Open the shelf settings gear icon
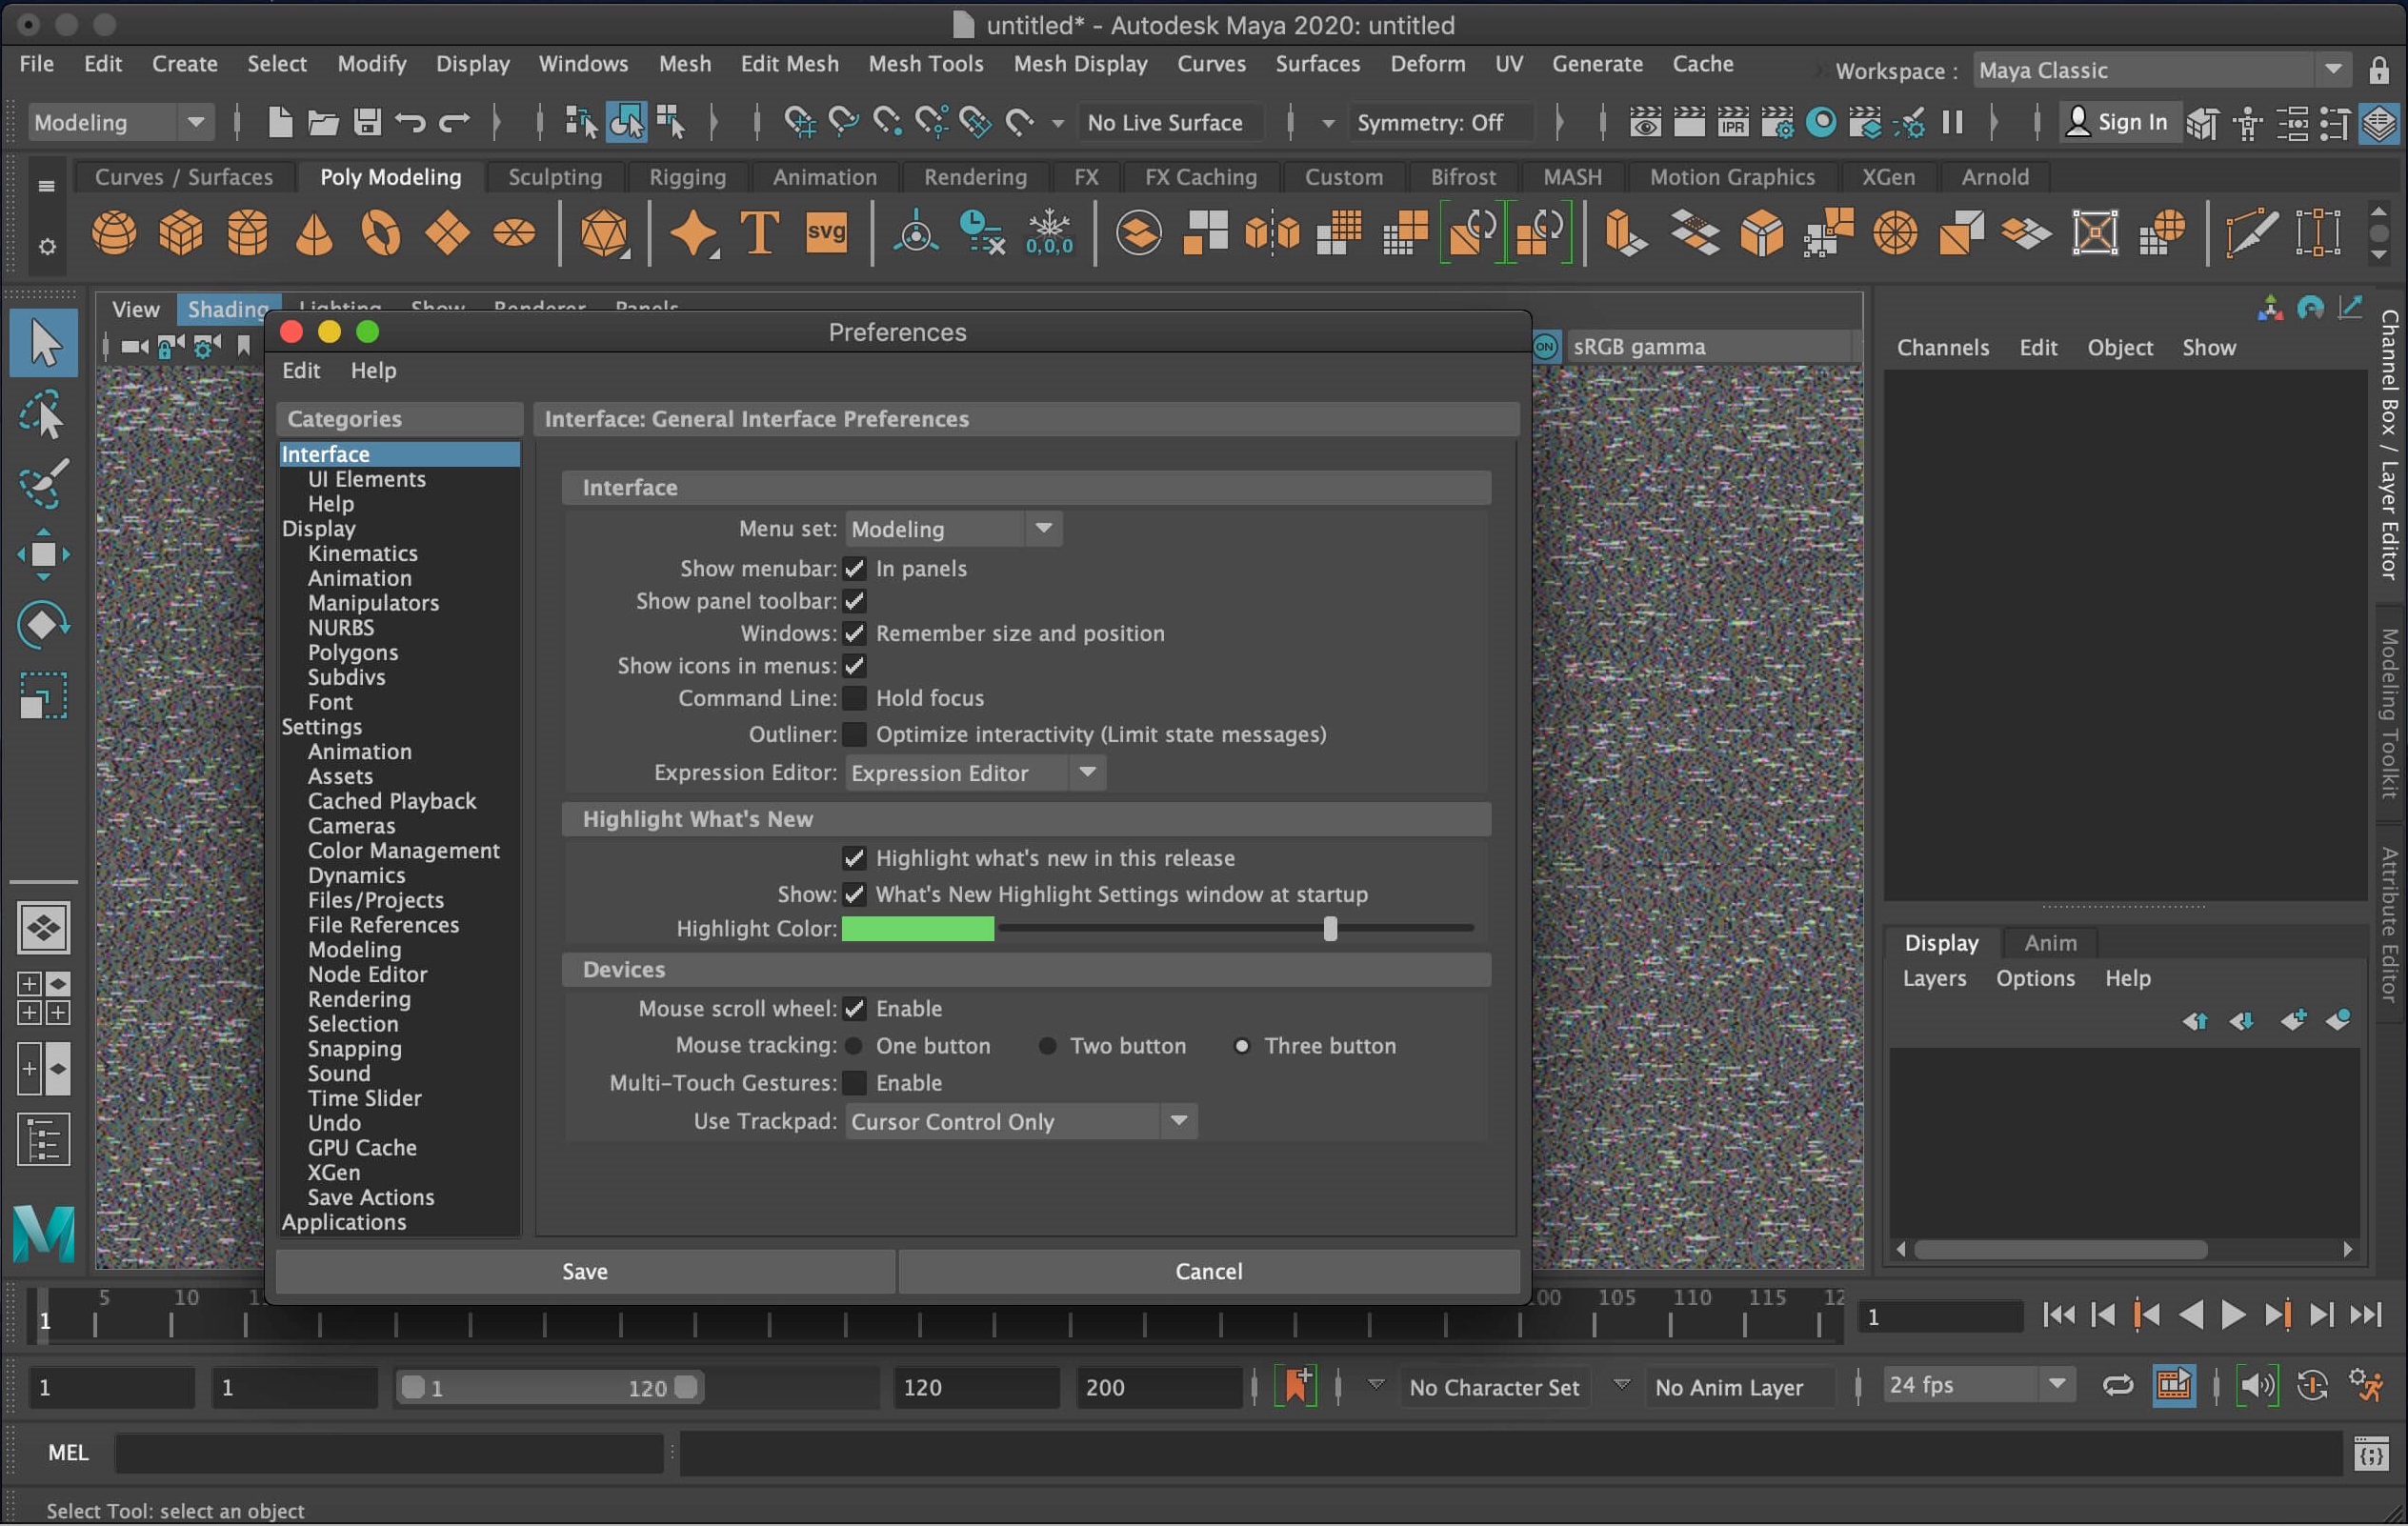The height and width of the screenshot is (1526, 2408). click(47, 246)
